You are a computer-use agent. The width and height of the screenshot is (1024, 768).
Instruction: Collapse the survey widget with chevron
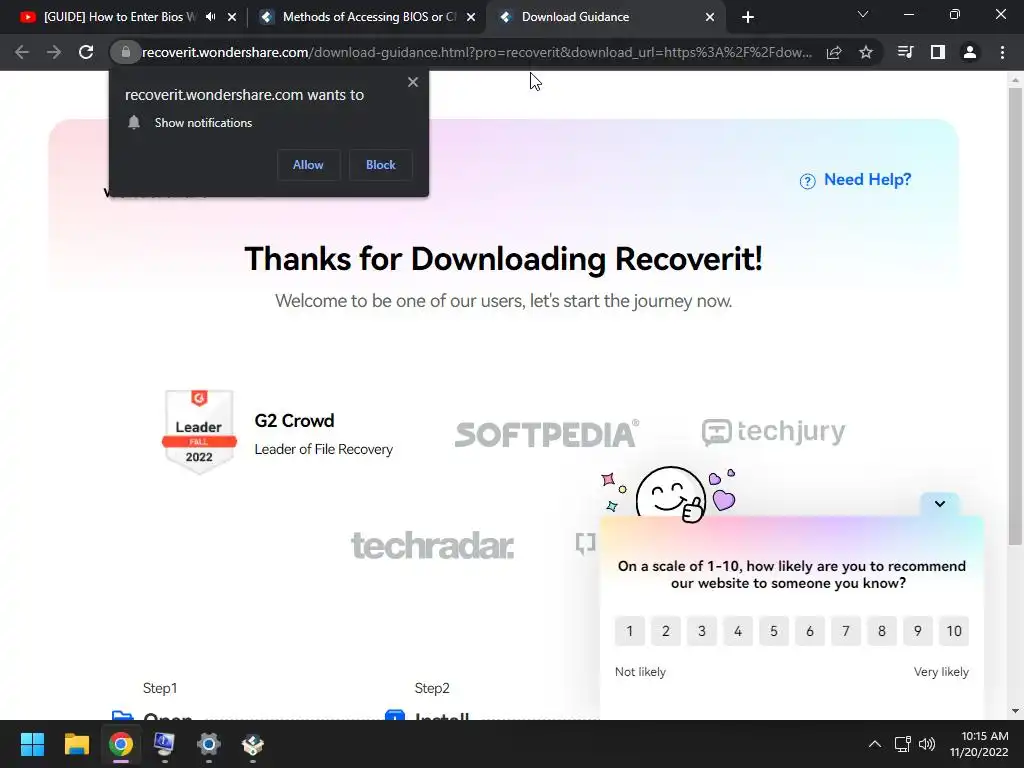[940, 504]
